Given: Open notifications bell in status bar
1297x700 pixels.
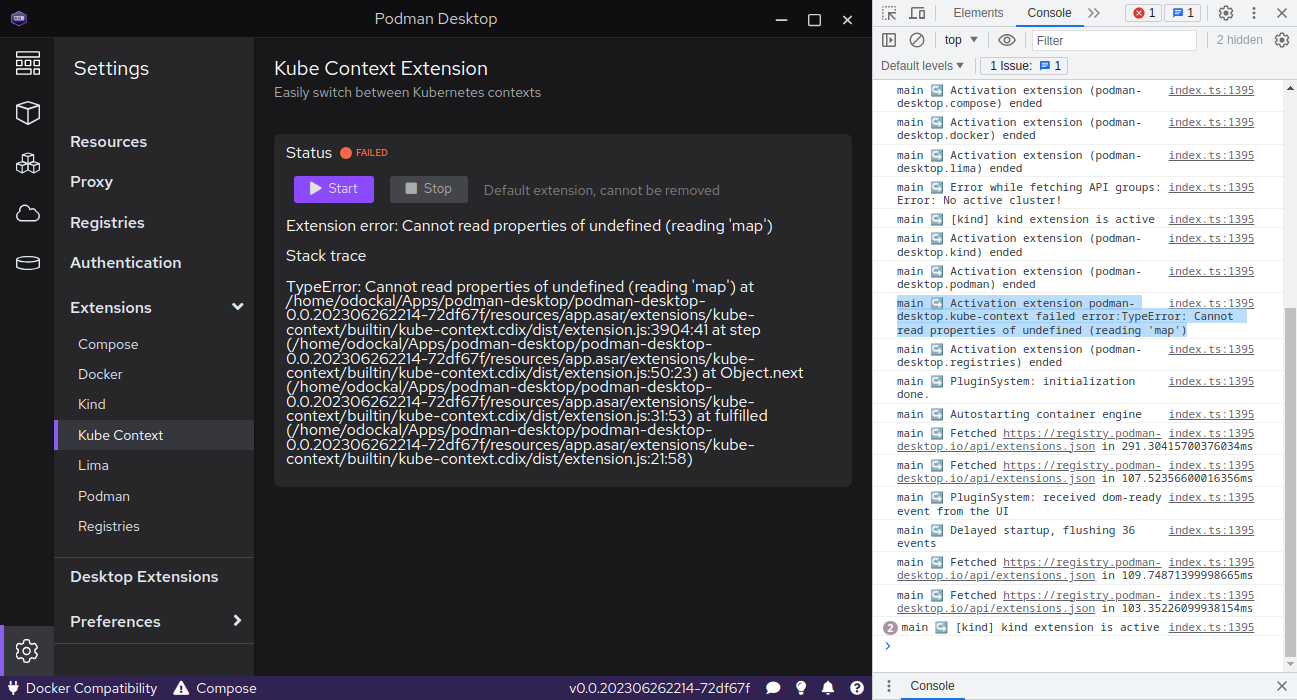Looking at the screenshot, I should click(x=828, y=688).
